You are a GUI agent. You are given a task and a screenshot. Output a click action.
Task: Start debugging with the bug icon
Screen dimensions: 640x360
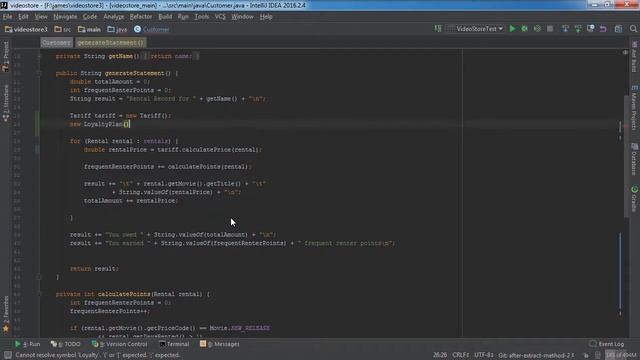[524, 29]
